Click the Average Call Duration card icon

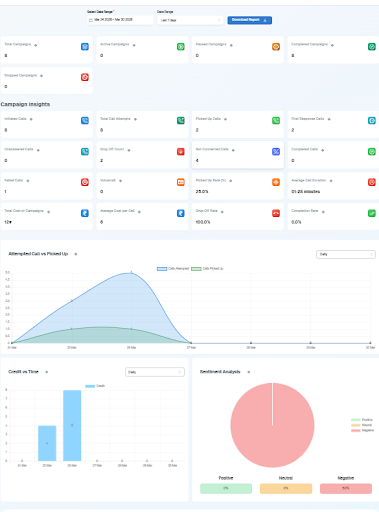pyautogui.click(x=372, y=182)
